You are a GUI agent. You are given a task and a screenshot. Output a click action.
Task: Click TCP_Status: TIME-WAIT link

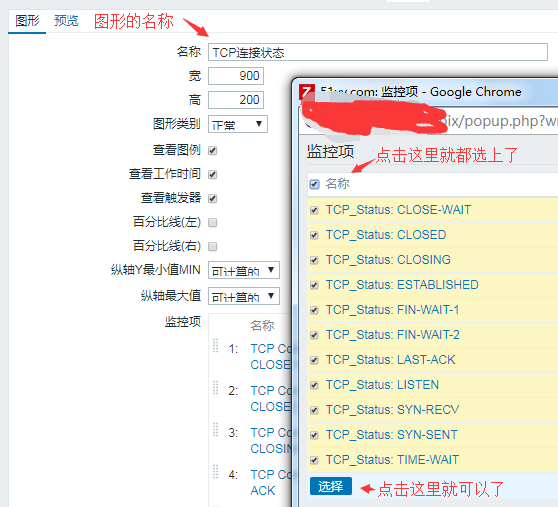pos(392,460)
